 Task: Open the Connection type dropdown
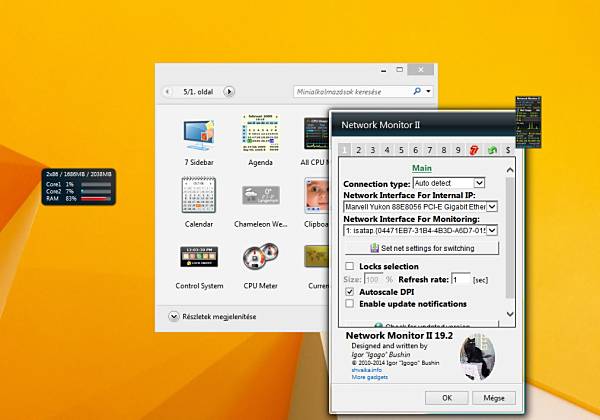click(449, 183)
